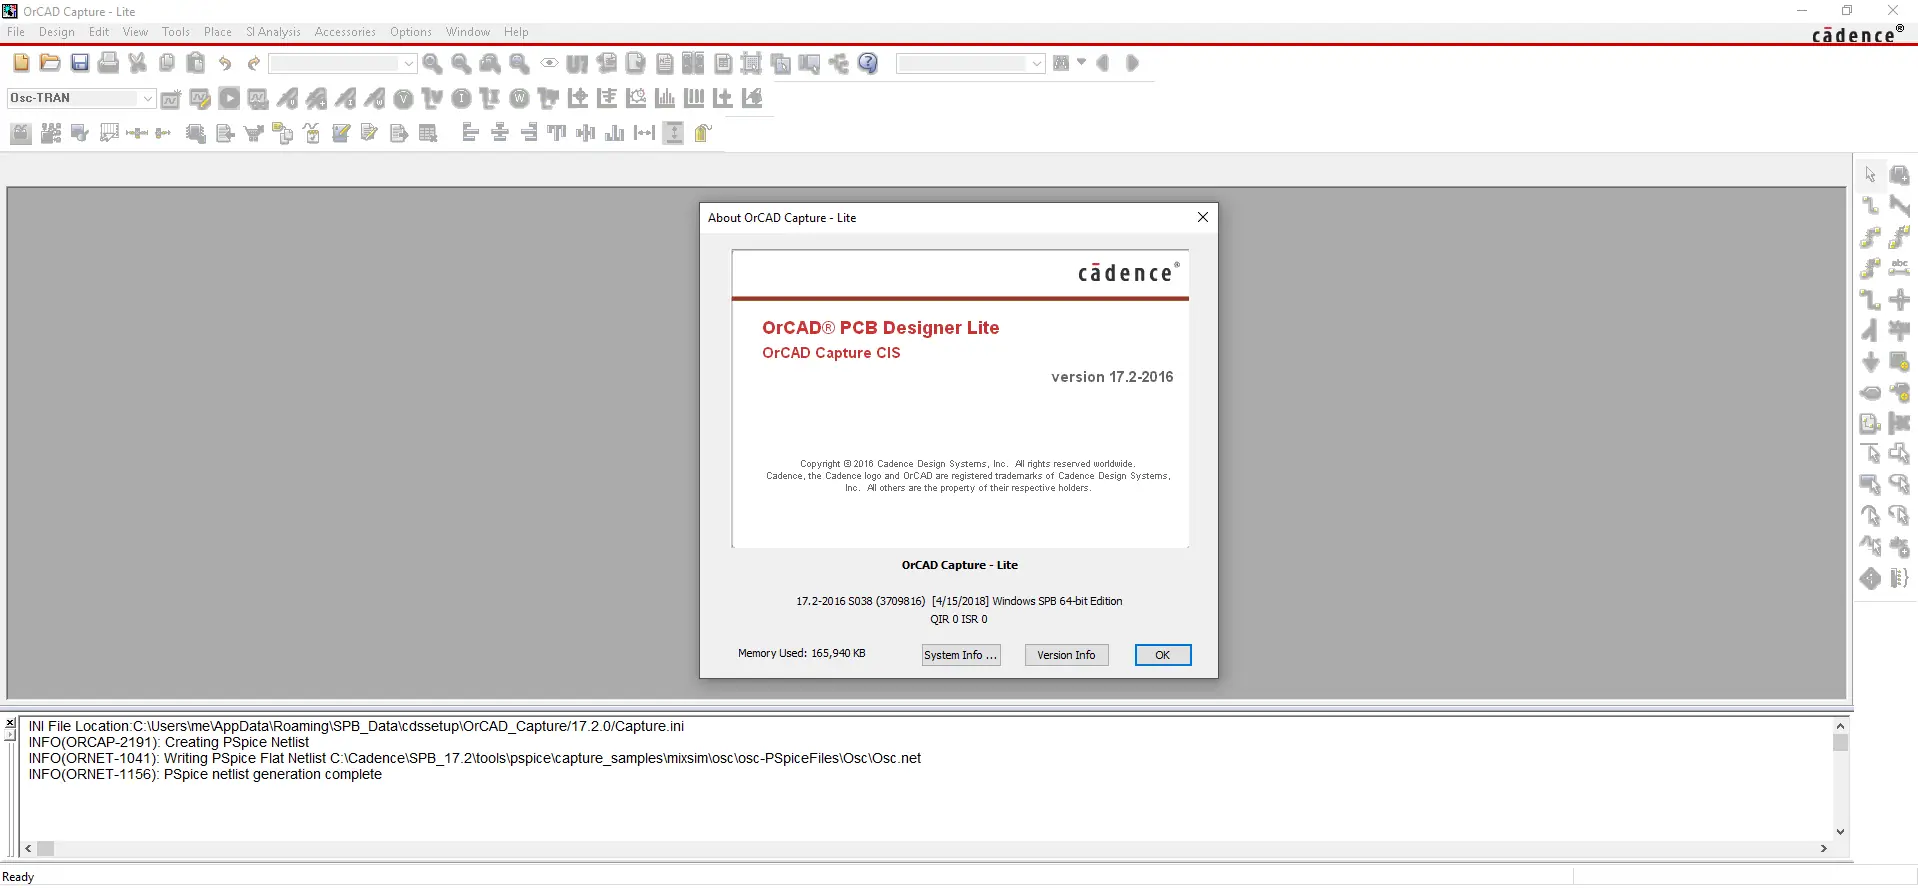Click the 'version 17.2-2016' text in dialog
The image size is (1918, 888).
(x=1112, y=377)
